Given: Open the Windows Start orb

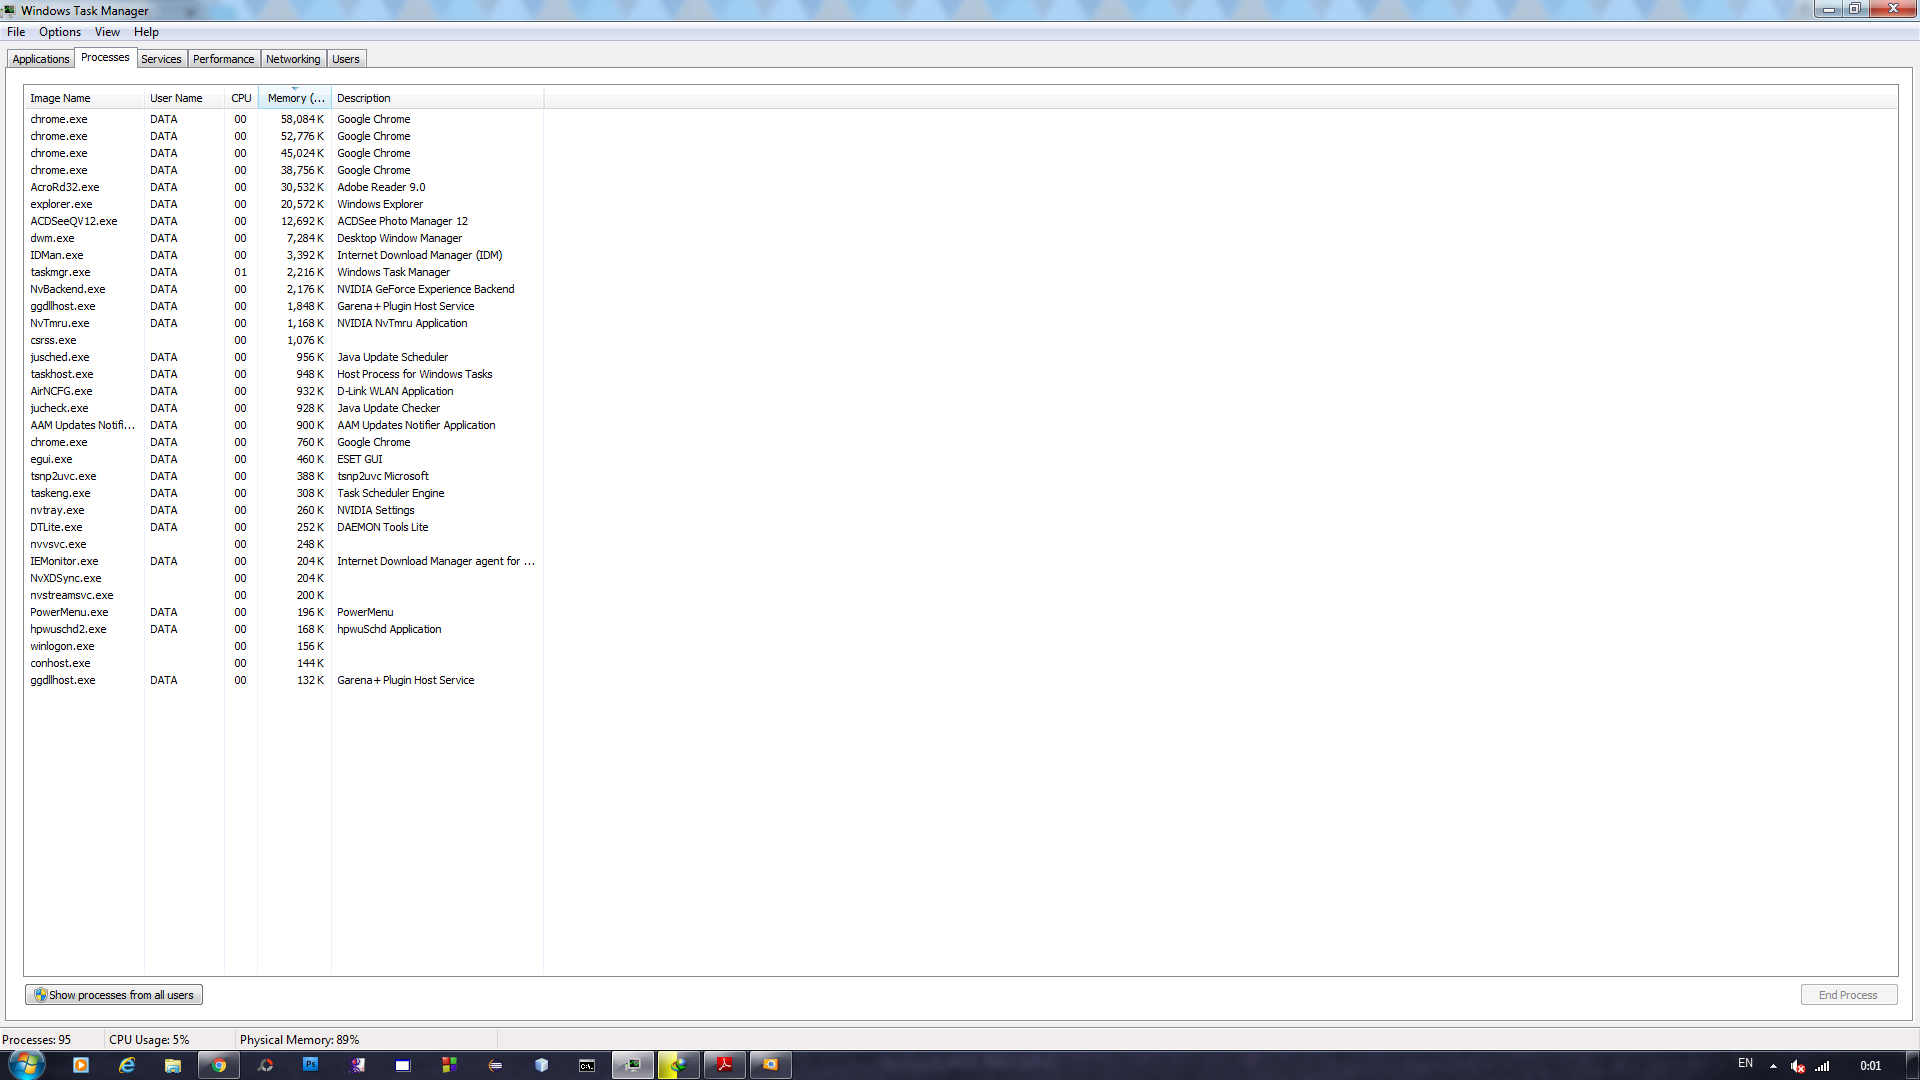Looking at the screenshot, I should [x=27, y=1064].
